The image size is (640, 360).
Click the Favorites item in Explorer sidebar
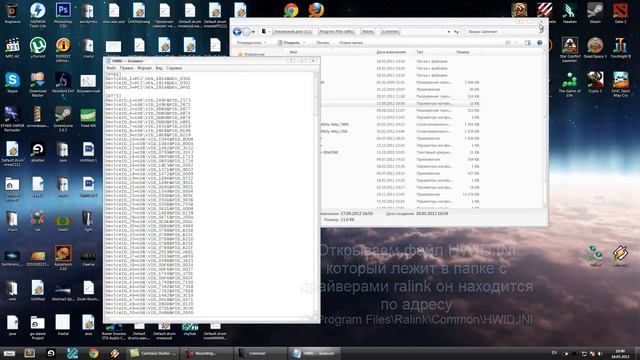tap(251, 54)
